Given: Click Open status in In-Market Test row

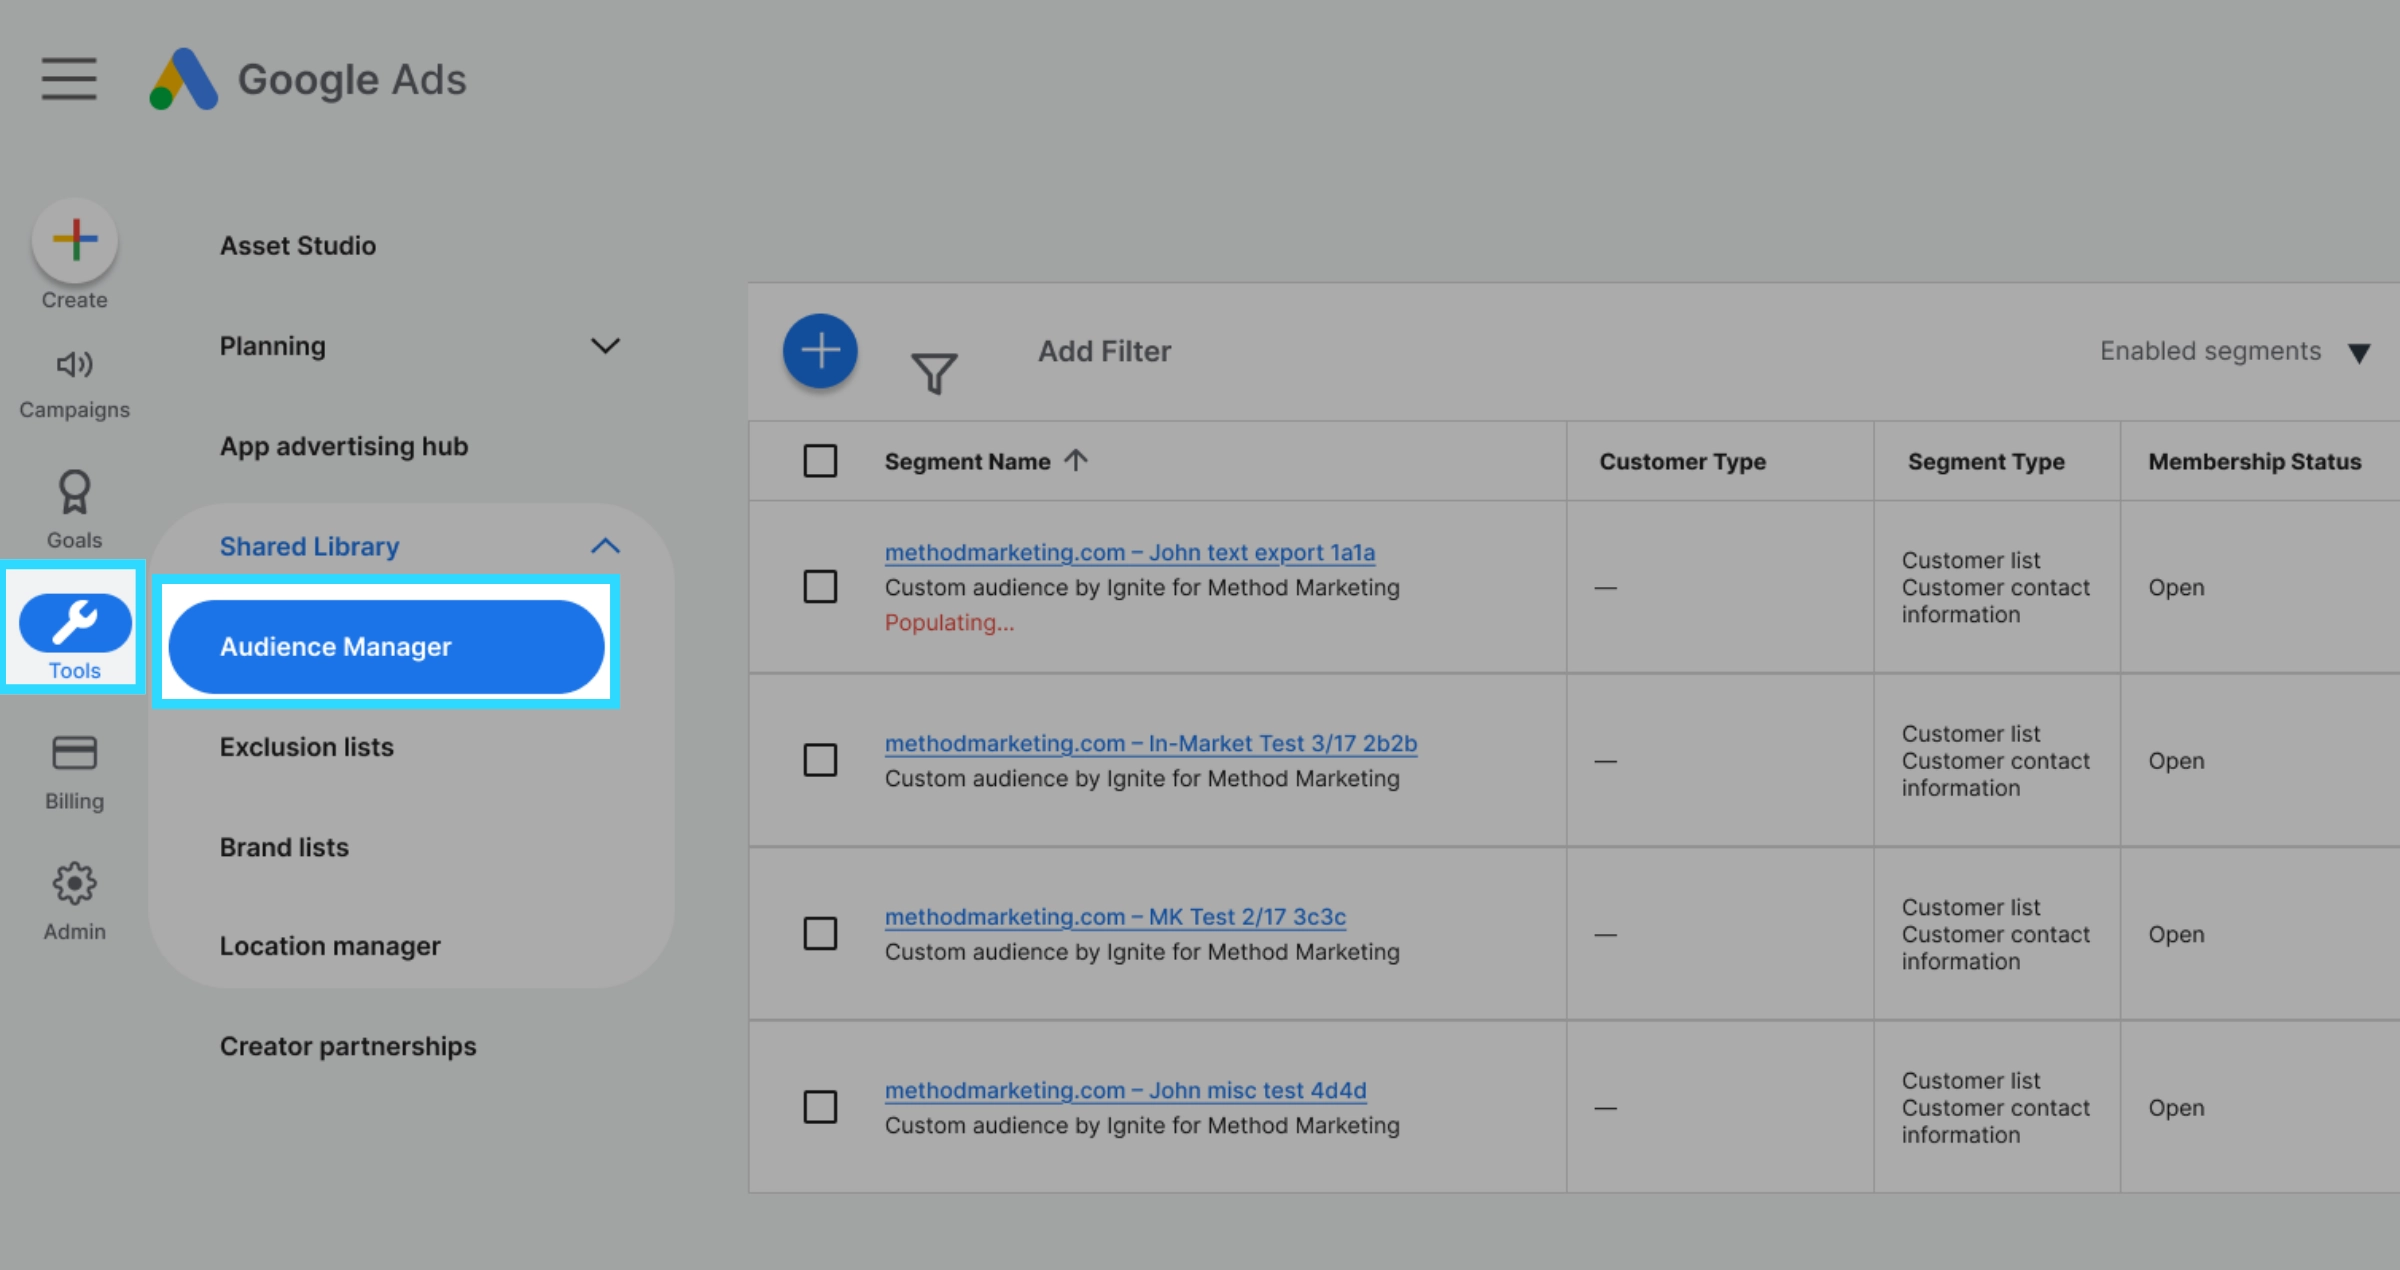Looking at the screenshot, I should tap(2176, 760).
